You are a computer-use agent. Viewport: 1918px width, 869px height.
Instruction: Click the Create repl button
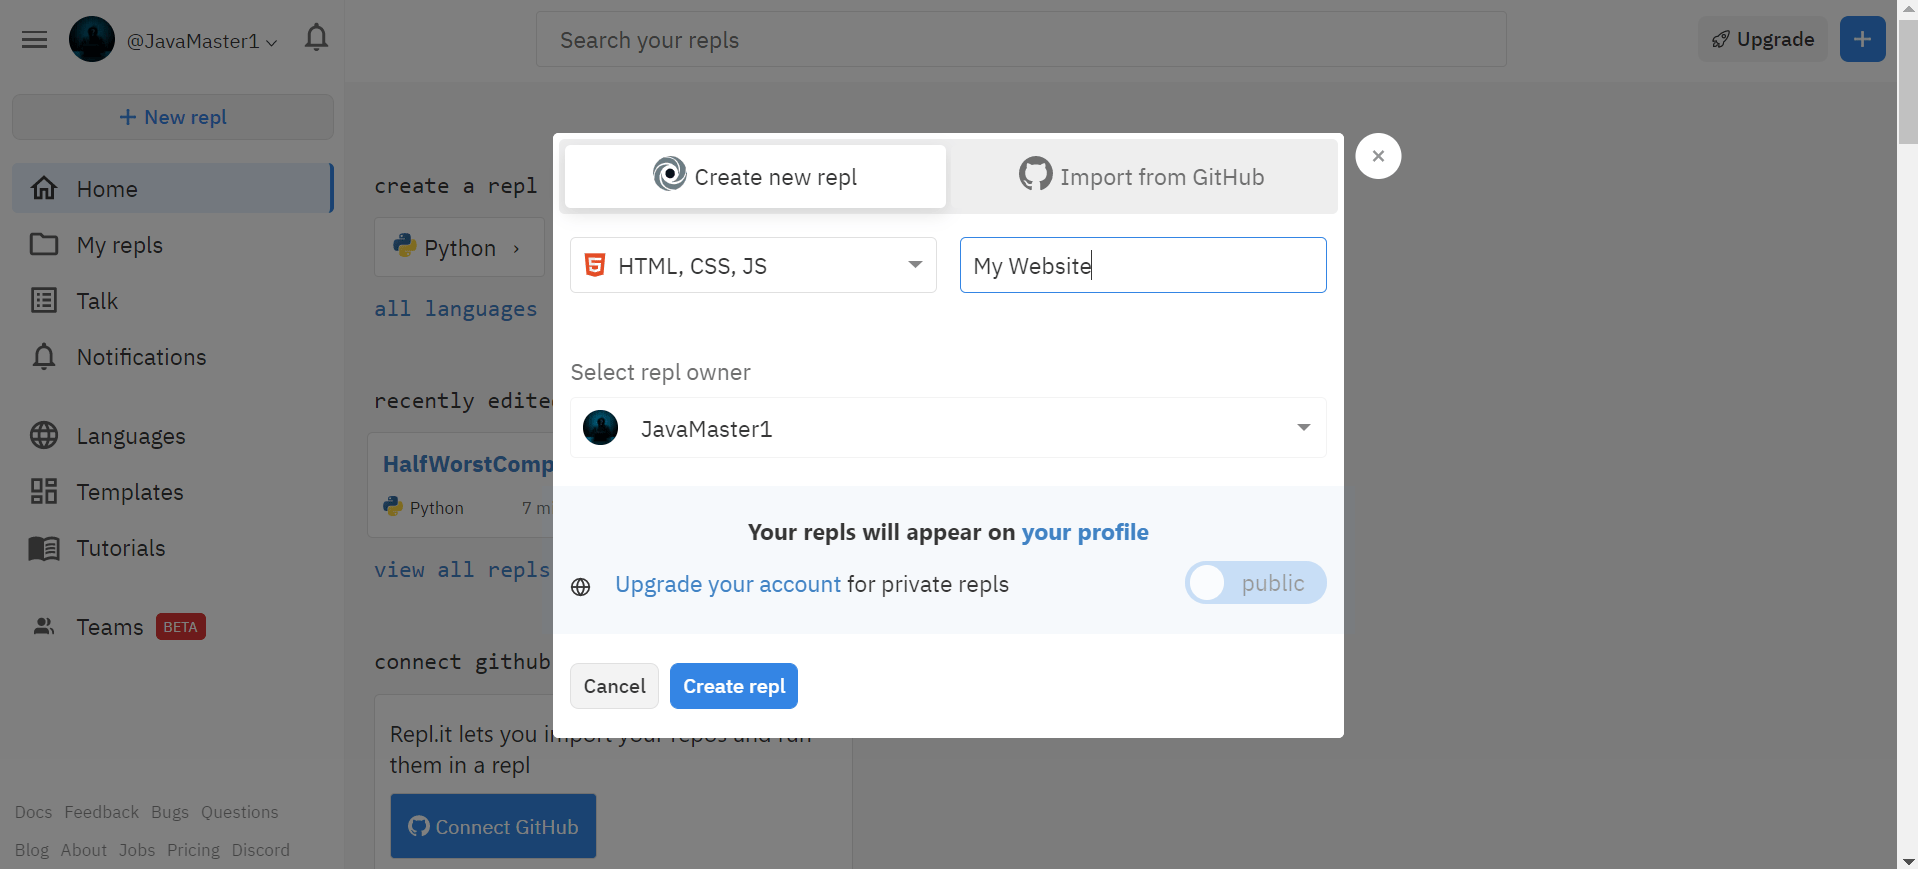tap(734, 686)
